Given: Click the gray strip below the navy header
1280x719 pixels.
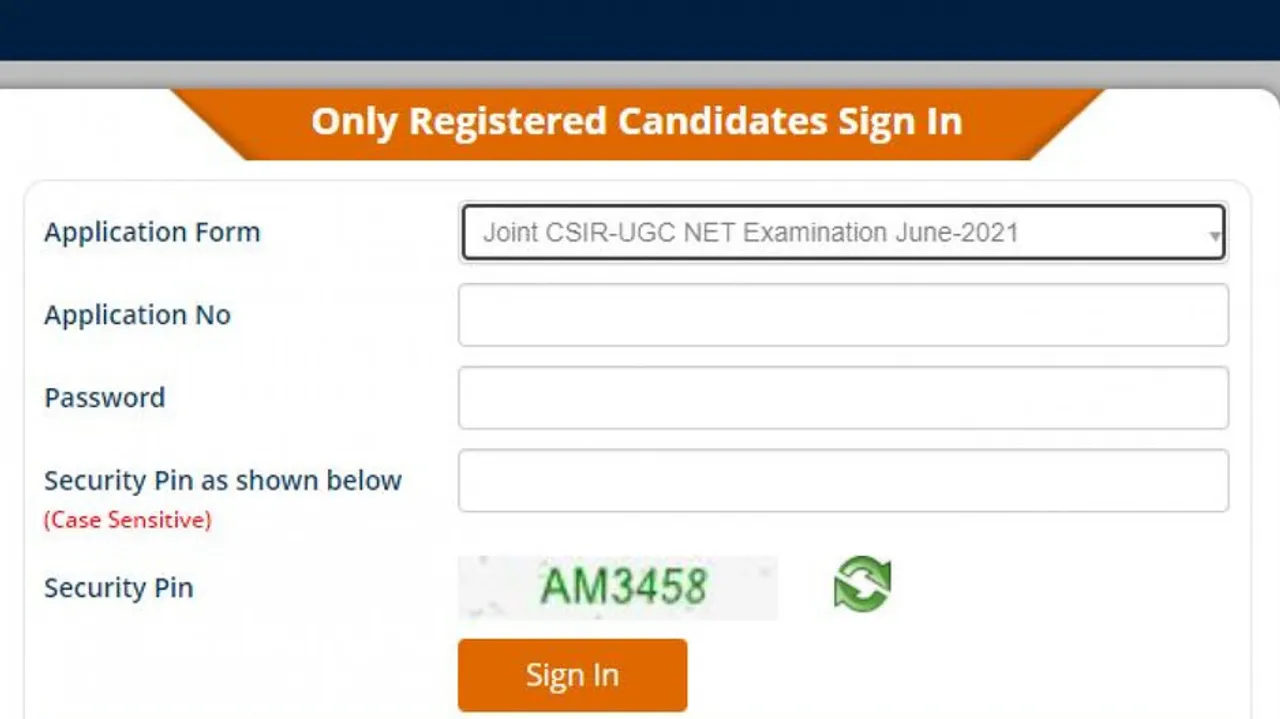Looking at the screenshot, I should pos(640,75).
